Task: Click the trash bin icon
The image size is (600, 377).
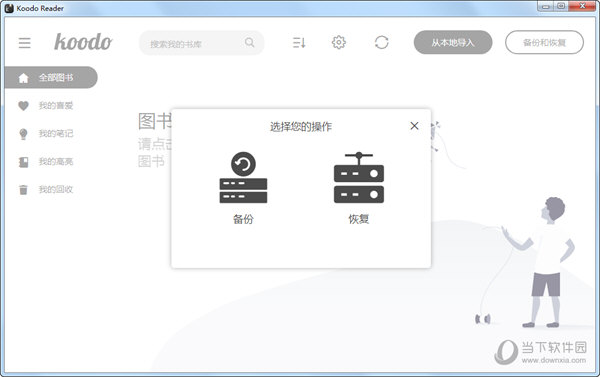Action: coord(23,190)
